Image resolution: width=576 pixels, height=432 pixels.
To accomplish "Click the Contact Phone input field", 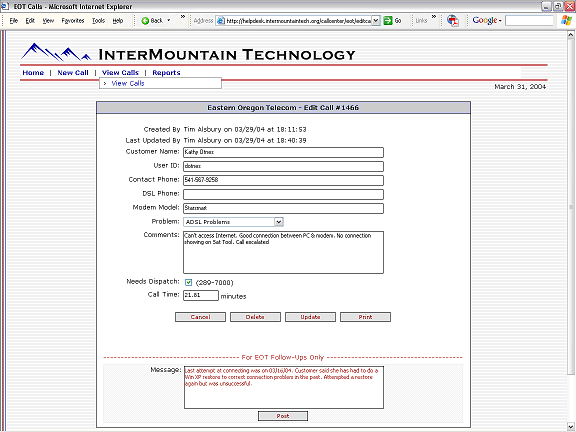I will coord(283,180).
